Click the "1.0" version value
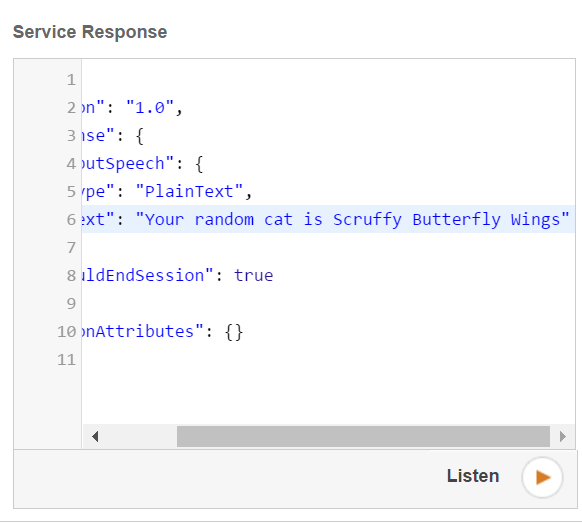The image size is (582, 523). pyautogui.click(x=150, y=108)
